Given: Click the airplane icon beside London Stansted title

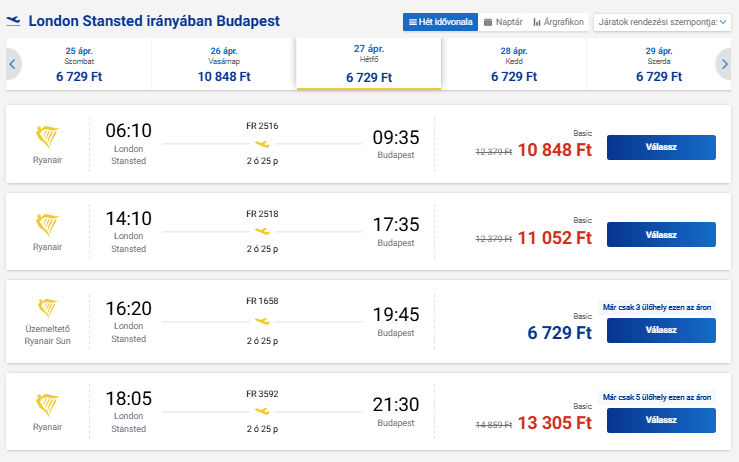Looking at the screenshot, I should pyautogui.click(x=14, y=21).
